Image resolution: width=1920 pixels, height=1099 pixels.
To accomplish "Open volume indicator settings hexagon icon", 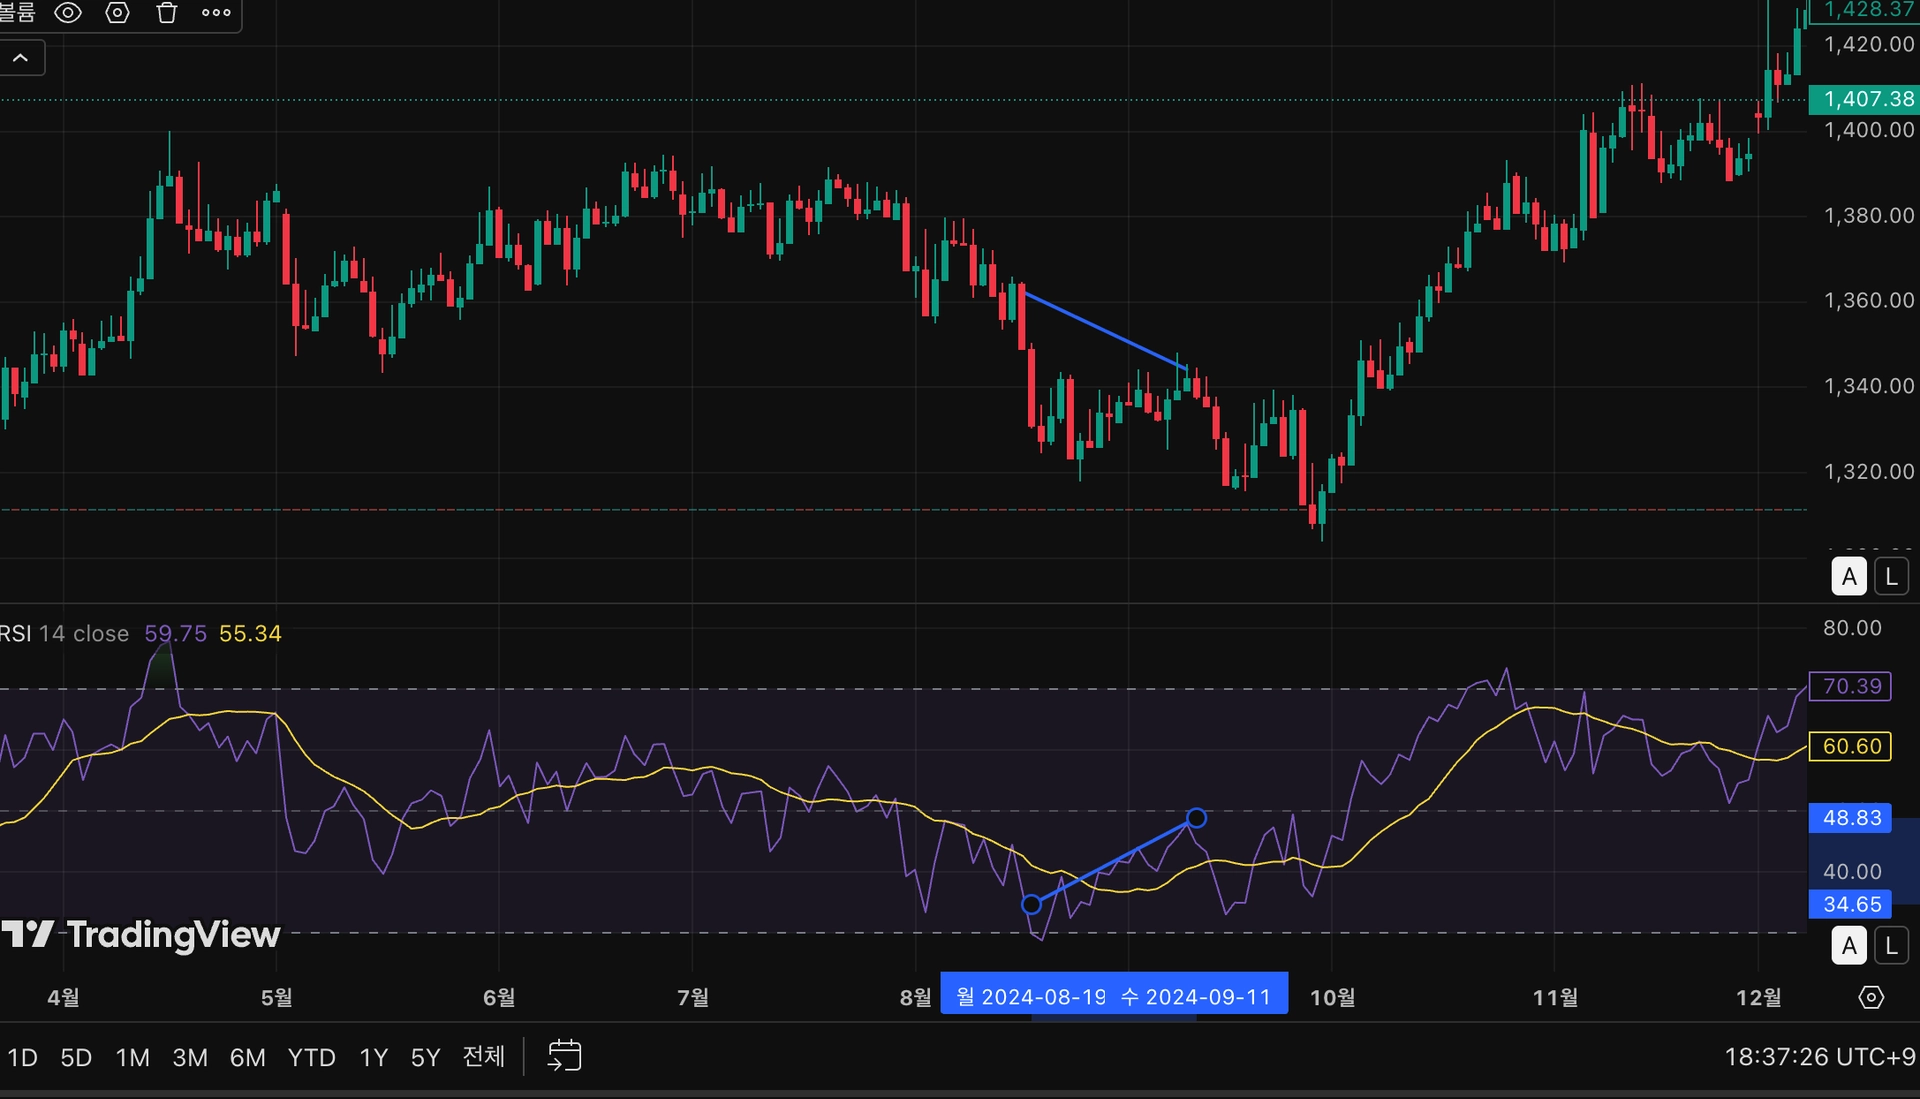I will (118, 13).
